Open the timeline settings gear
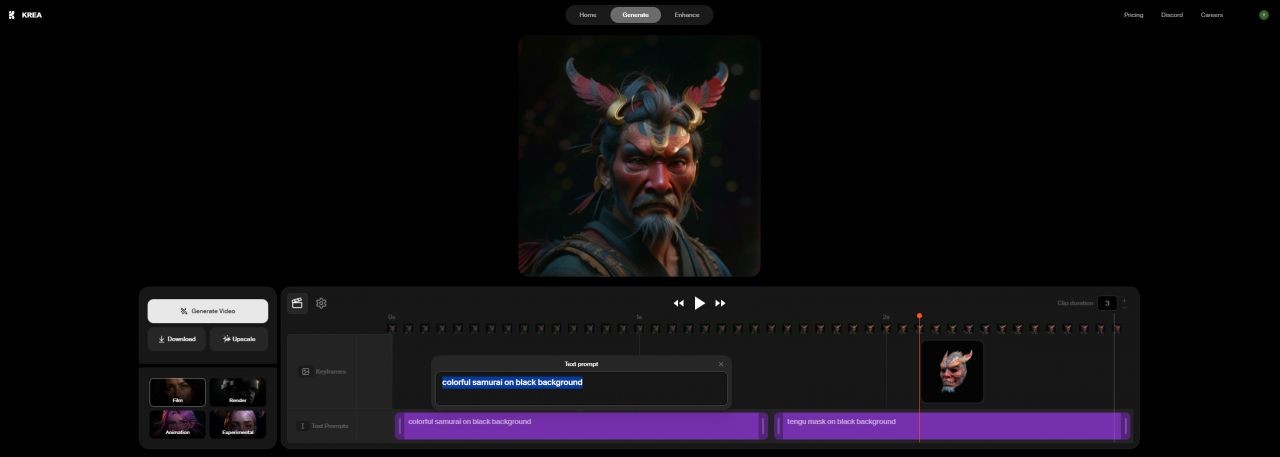1280x457 pixels. coord(321,303)
